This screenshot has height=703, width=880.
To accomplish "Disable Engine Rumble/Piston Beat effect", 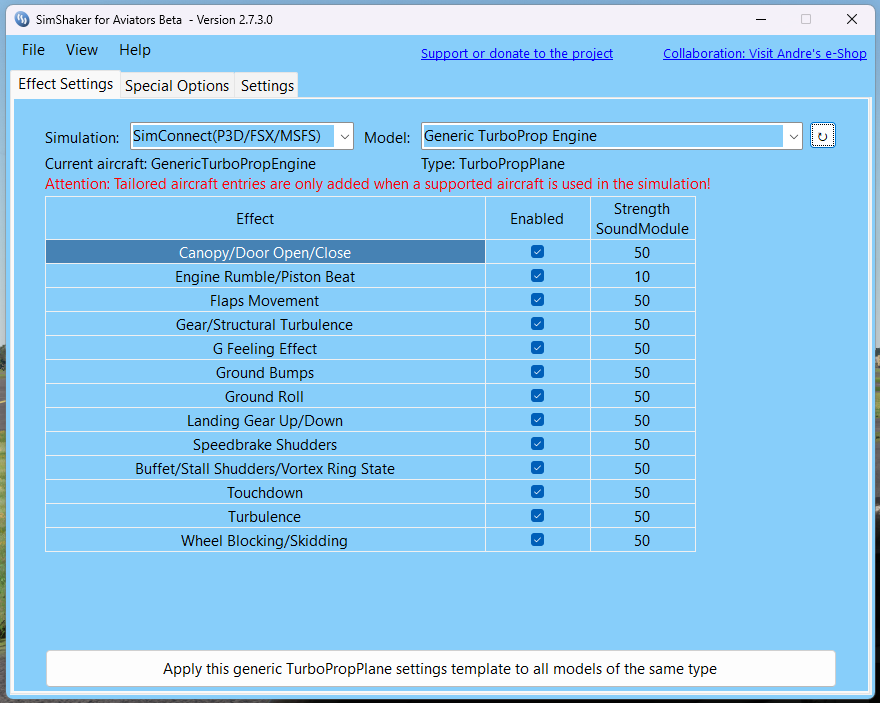I will coord(537,276).
